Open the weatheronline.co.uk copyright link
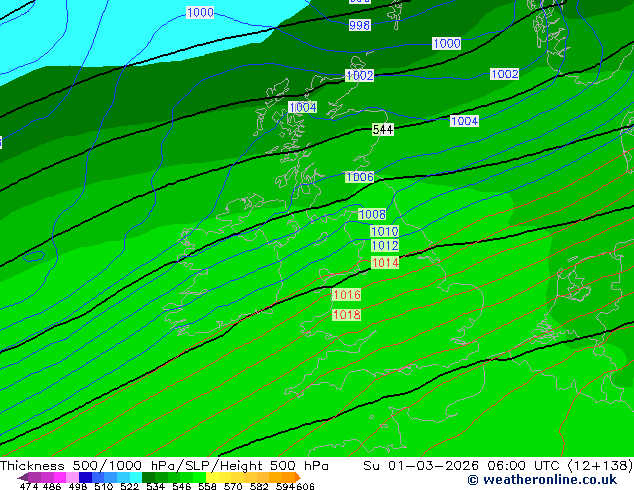Image resolution: width=634 pixels, height=490 pixels. tap(542, 480)
